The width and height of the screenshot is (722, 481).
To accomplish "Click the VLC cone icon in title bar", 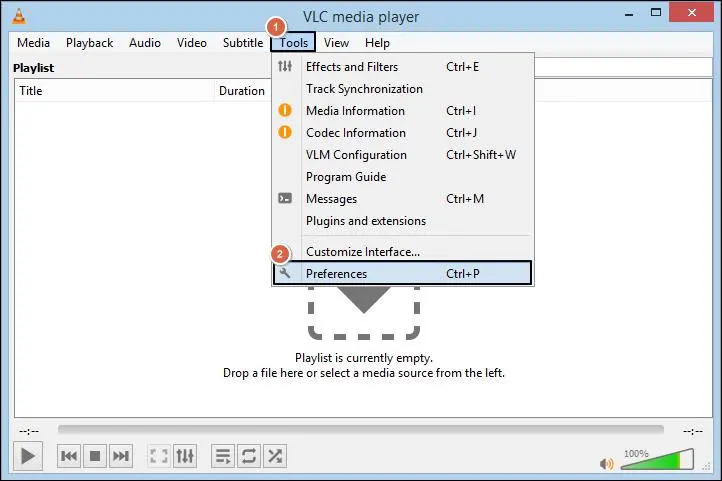I will [18, 16].
